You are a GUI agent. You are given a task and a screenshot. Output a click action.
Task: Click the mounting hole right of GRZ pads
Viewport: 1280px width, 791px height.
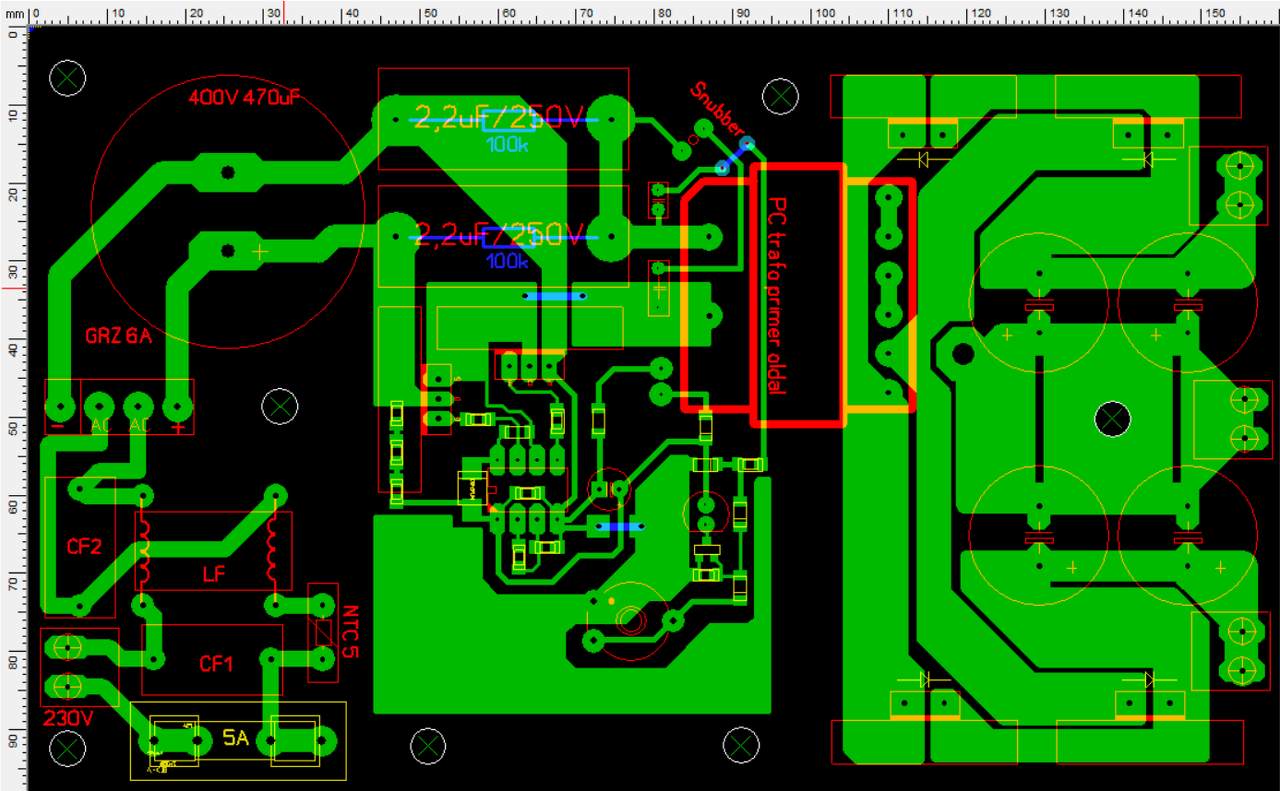click(280, 405)
